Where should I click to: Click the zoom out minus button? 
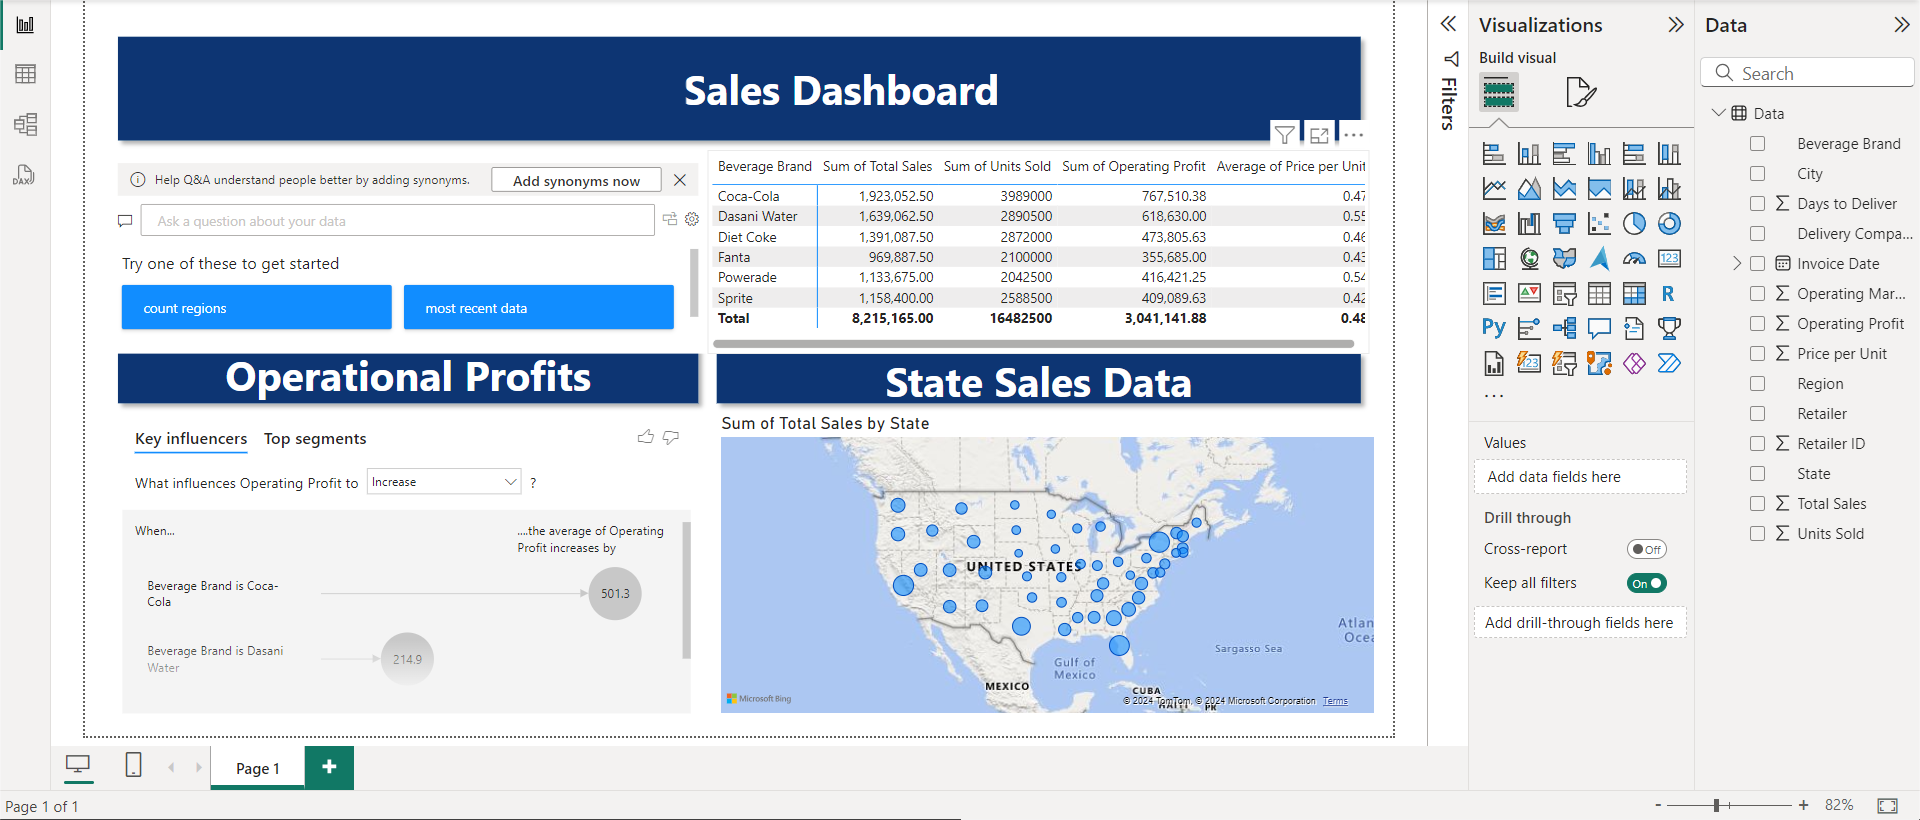[1658, 805]
